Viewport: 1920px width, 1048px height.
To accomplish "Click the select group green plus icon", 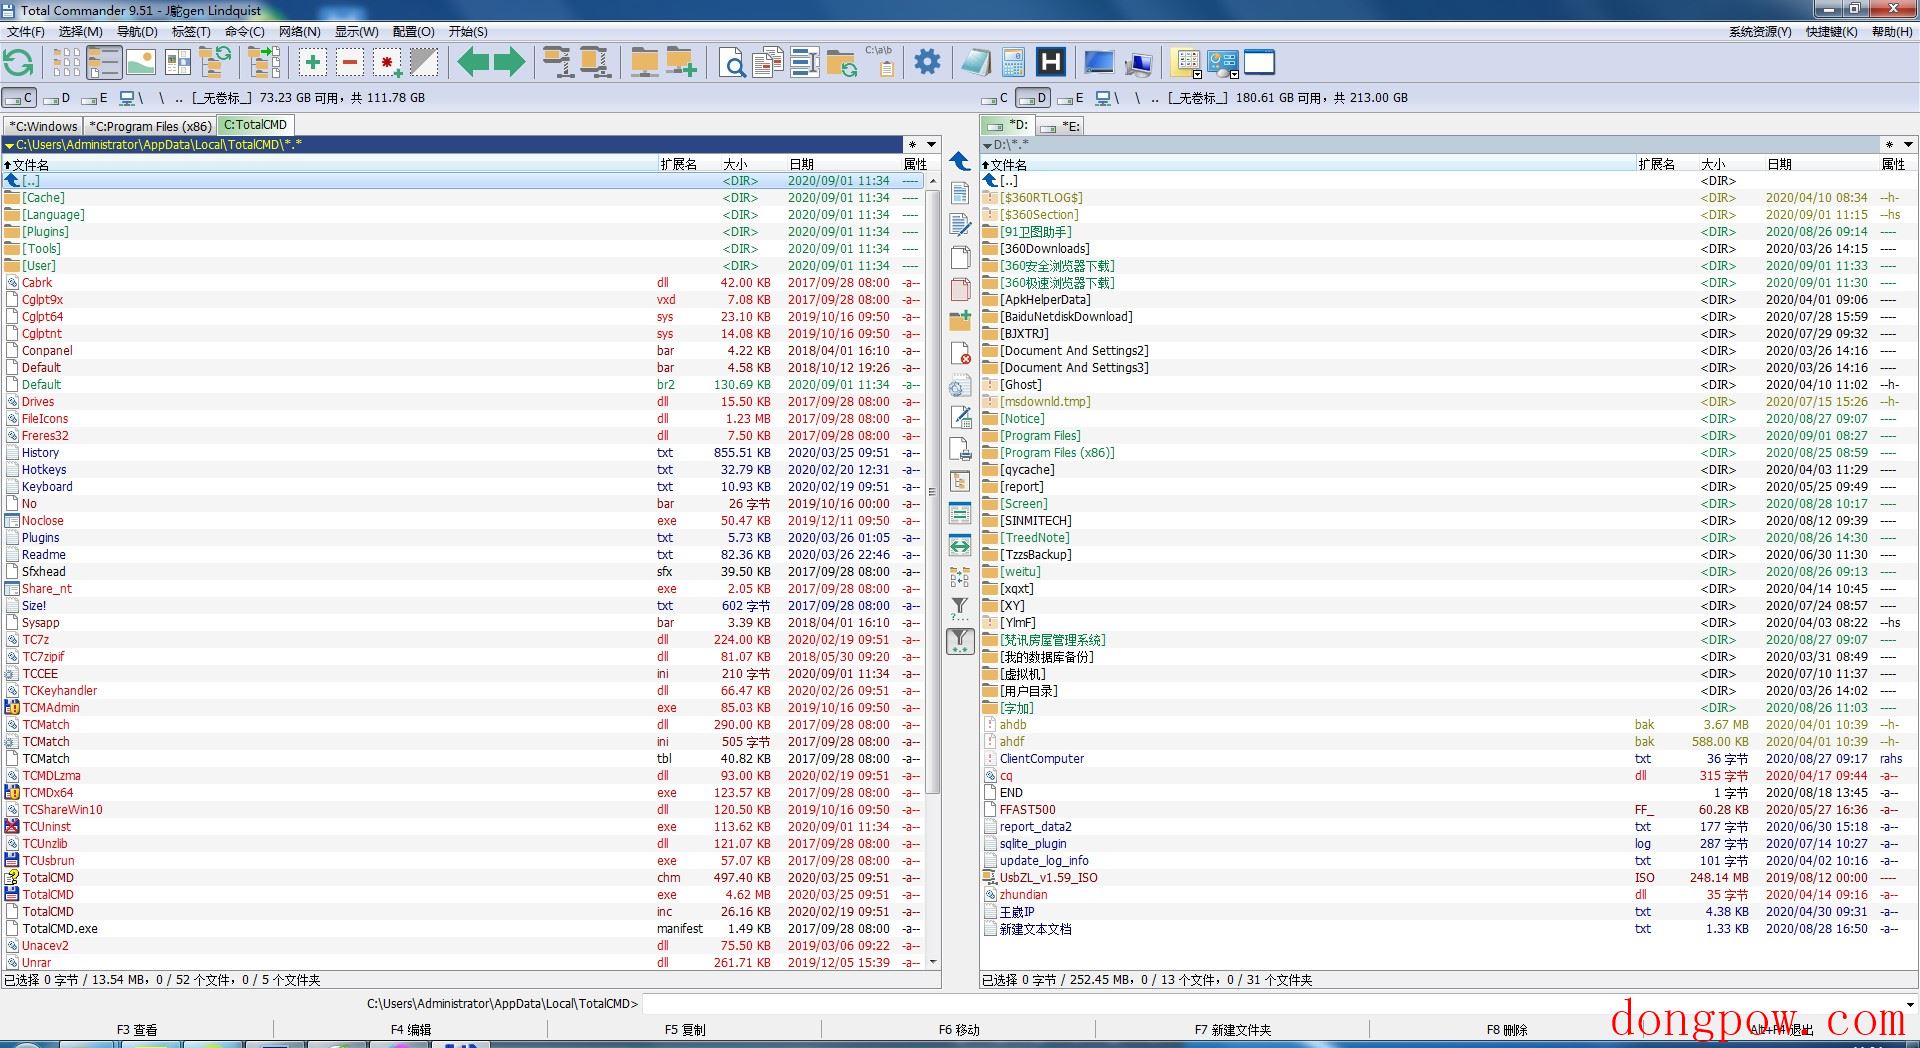I will 313,63.
